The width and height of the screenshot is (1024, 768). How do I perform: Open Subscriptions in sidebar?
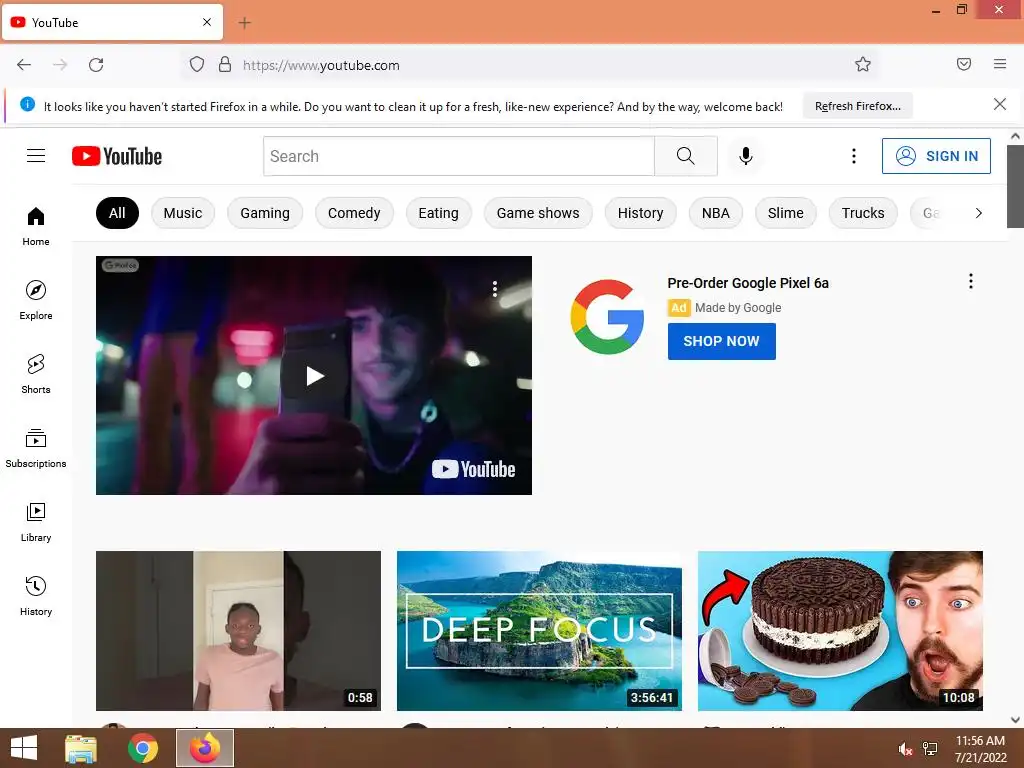pos(36,448)
